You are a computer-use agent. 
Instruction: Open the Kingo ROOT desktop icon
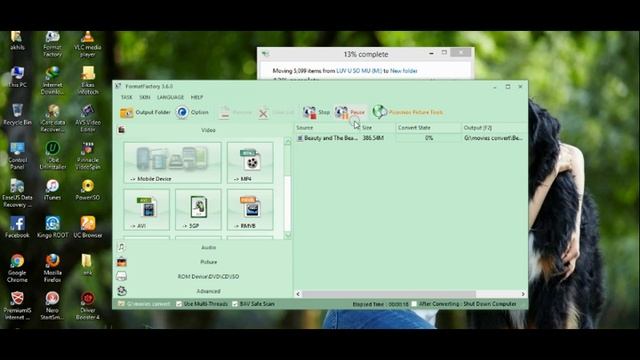[52, 227]
